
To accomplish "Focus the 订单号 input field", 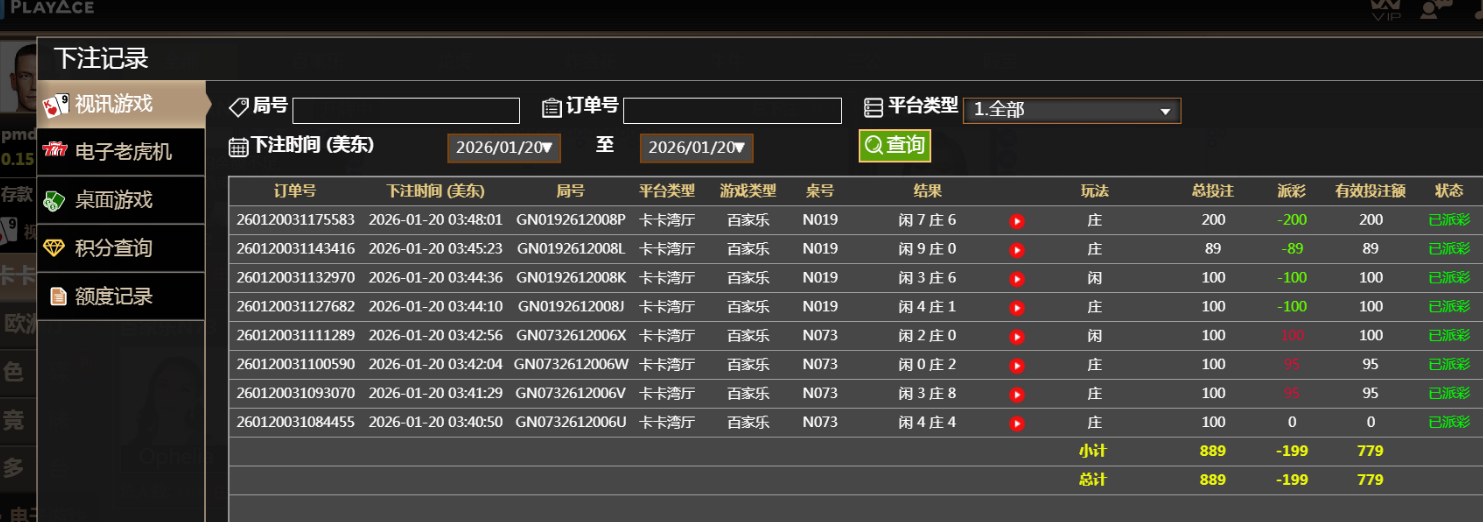I will pyautogui.click(x=732, y=110).
